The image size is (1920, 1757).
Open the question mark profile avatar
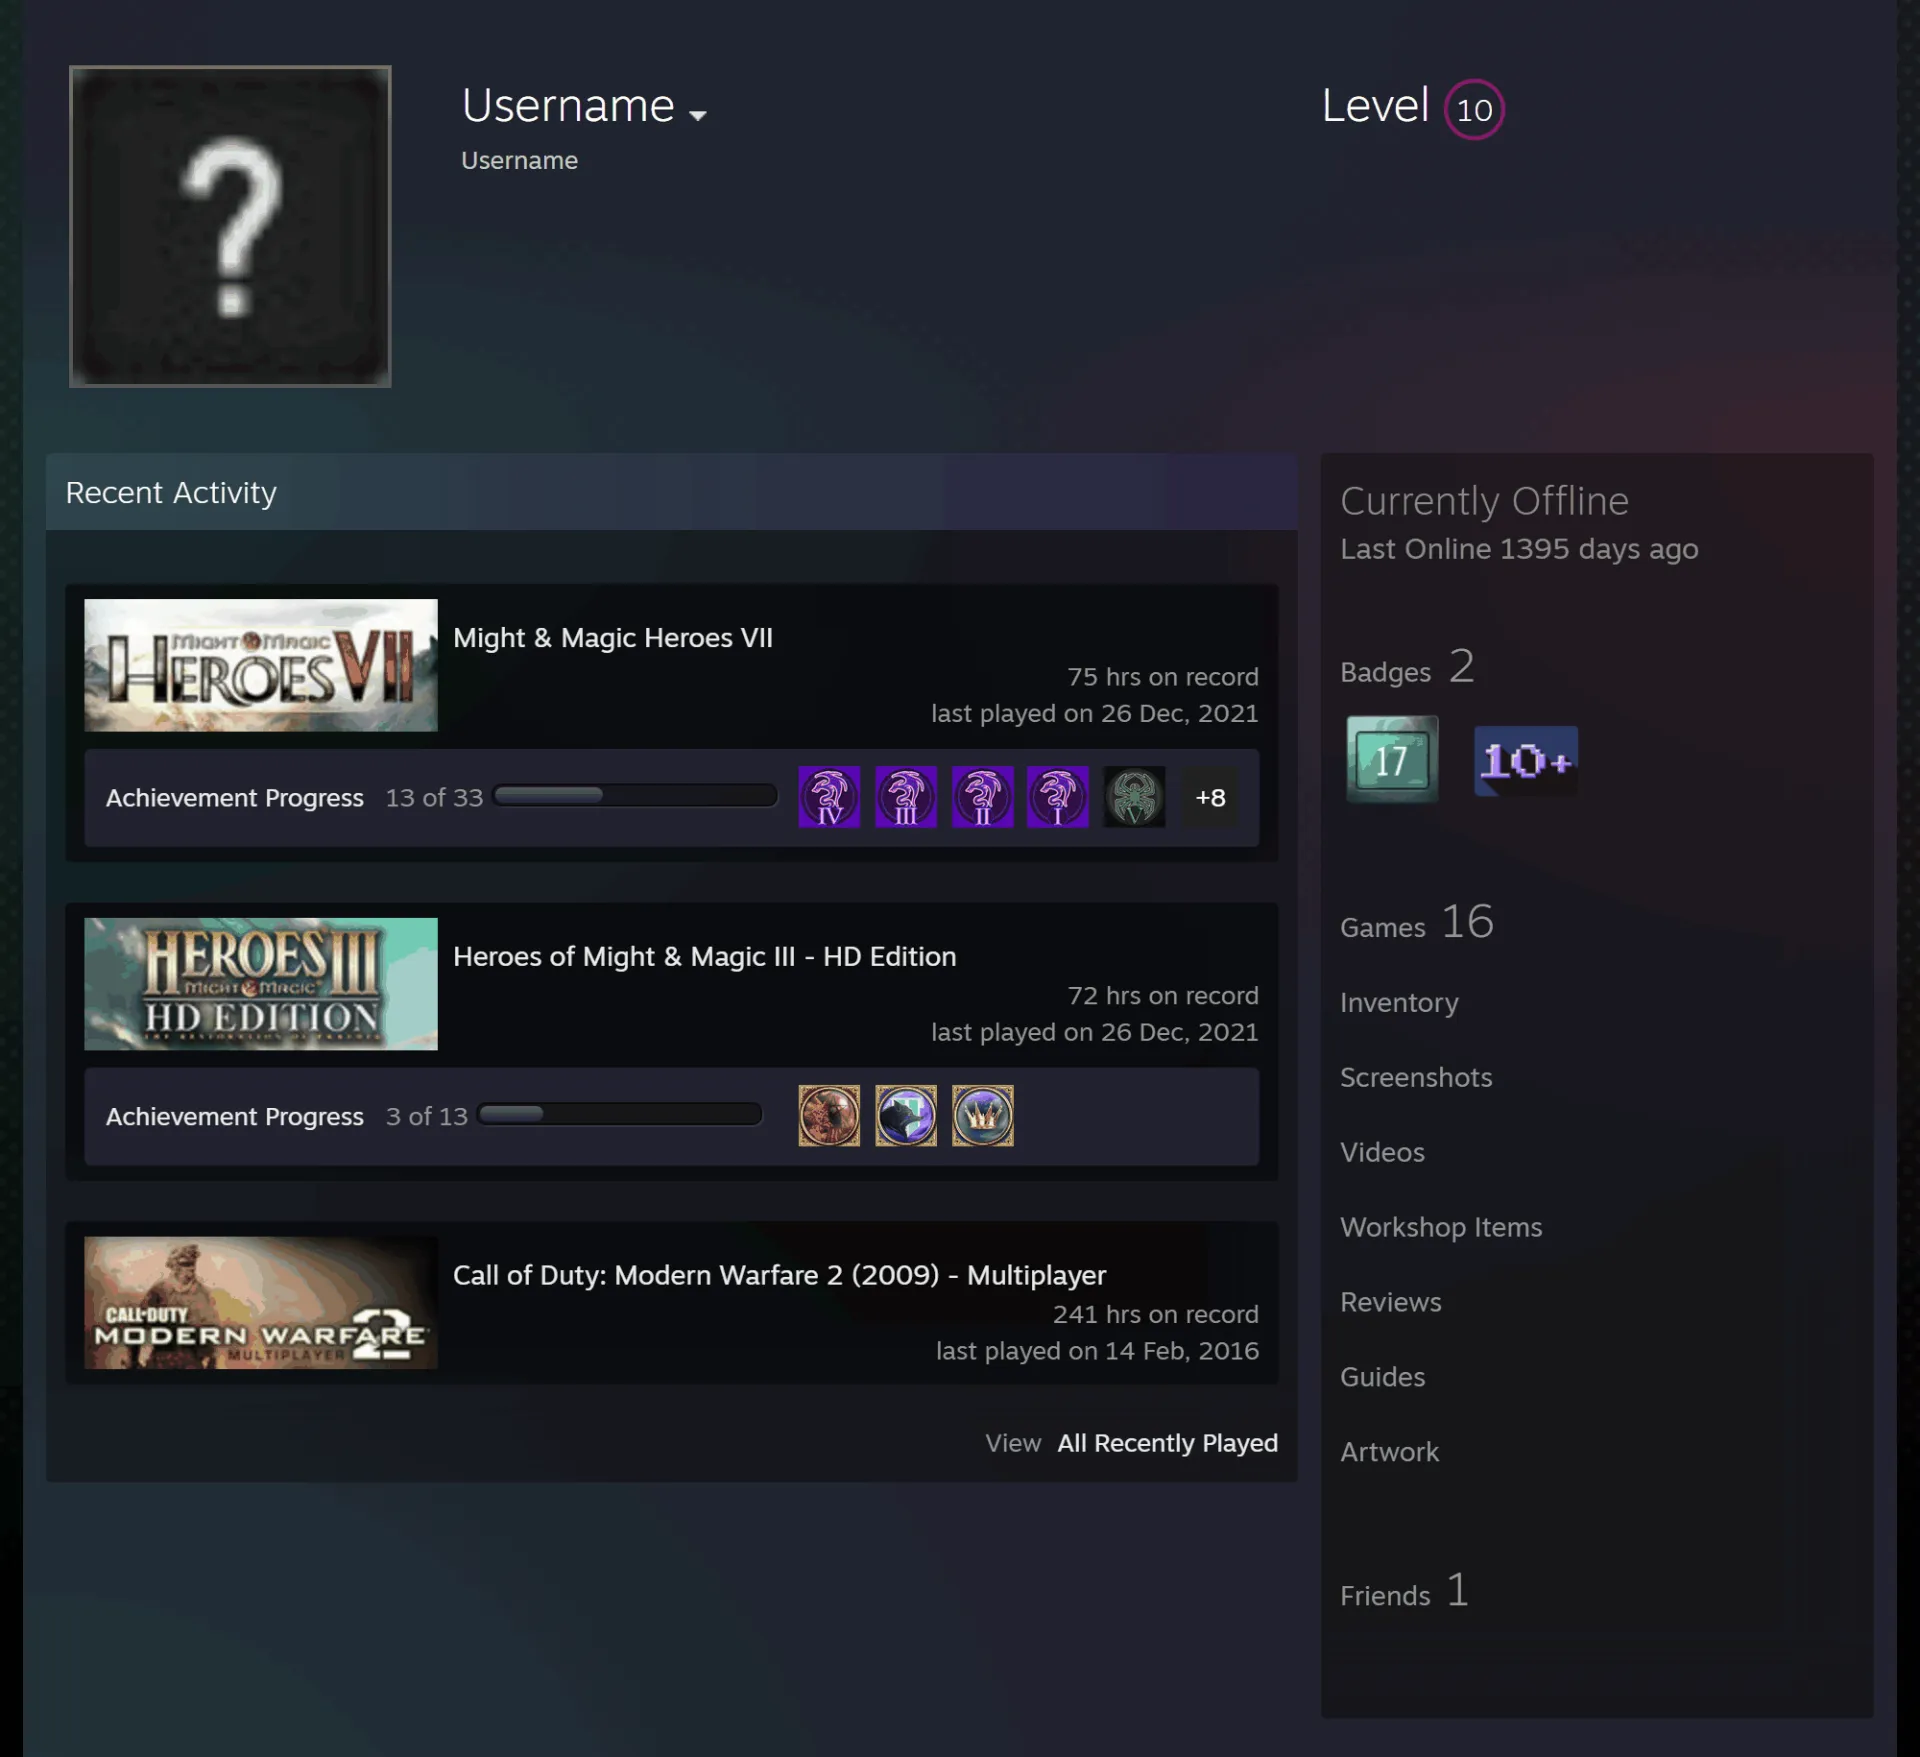tap(230, 226)
